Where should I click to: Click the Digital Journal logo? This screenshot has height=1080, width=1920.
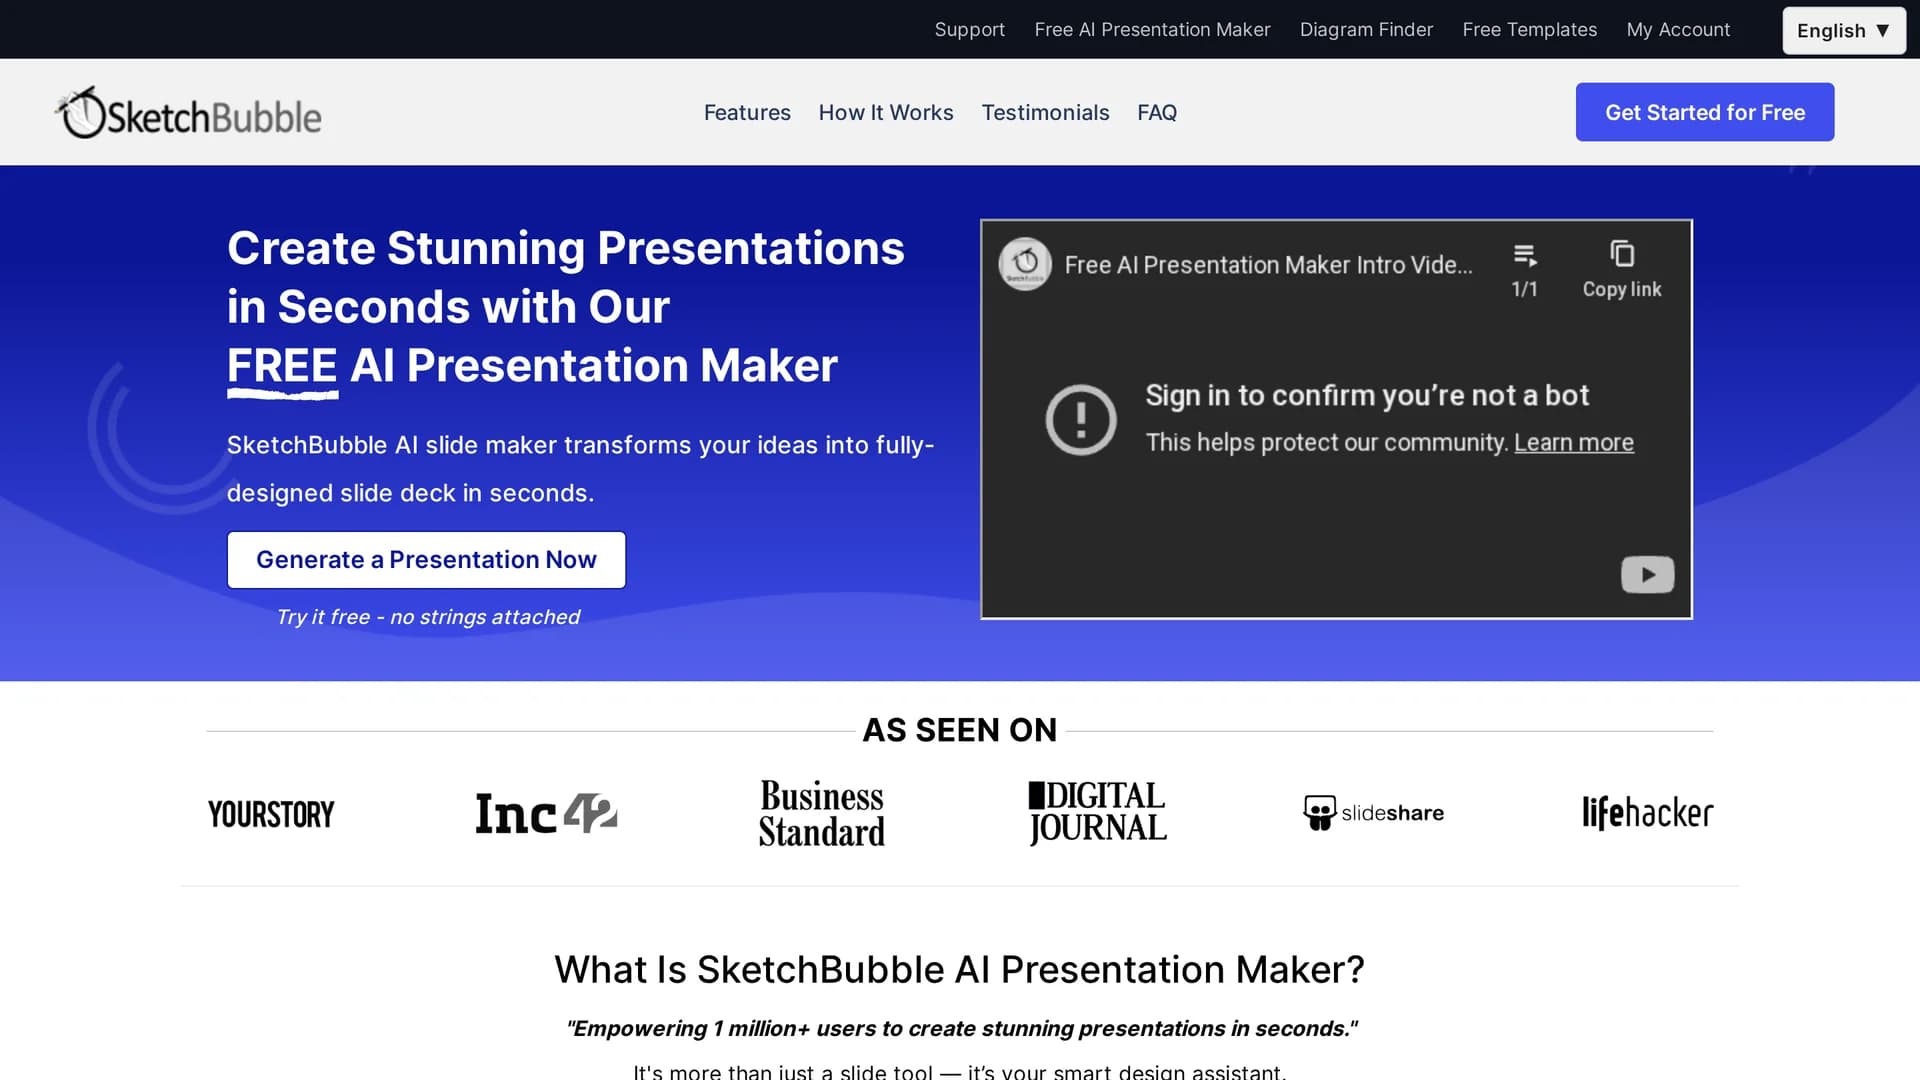pyautogui.click(x=1097, y=812)
